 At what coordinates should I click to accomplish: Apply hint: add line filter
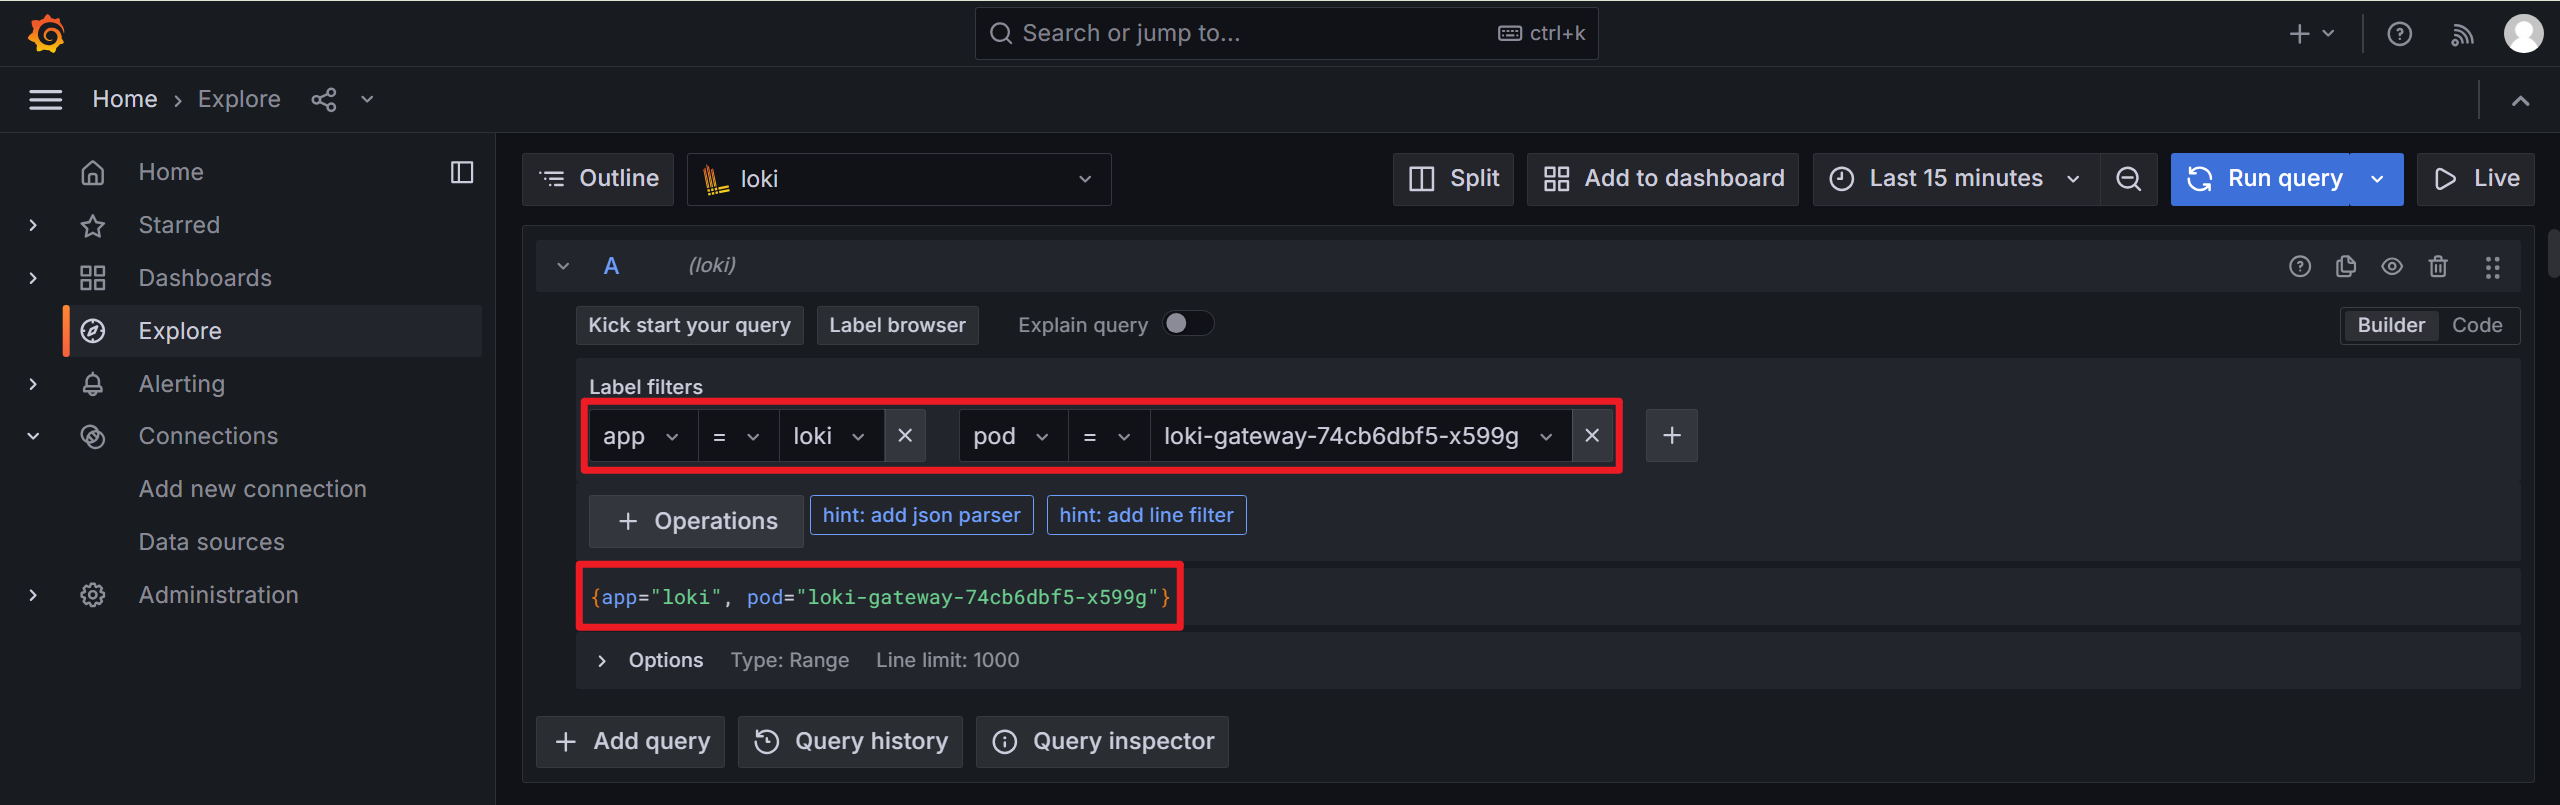point(1146,515)
